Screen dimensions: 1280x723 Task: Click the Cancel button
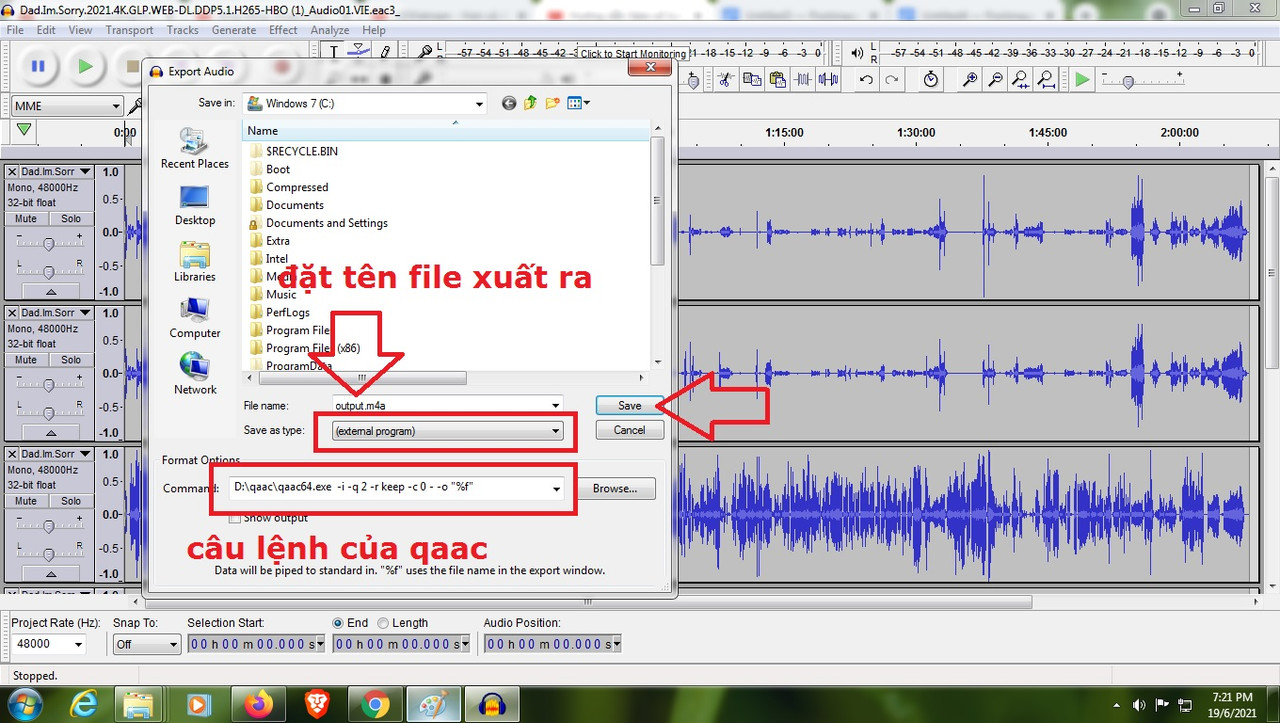click(629, 430)
